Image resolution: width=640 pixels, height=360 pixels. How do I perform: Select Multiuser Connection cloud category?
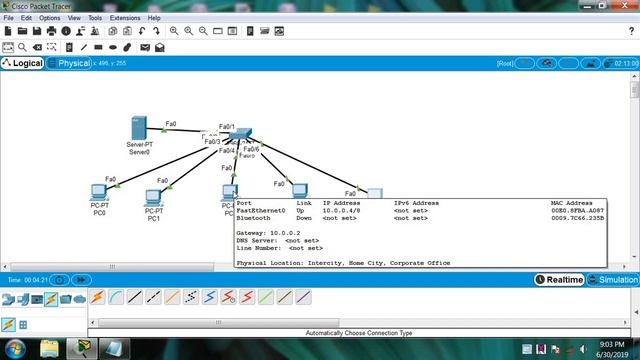[x=80, y=300]
